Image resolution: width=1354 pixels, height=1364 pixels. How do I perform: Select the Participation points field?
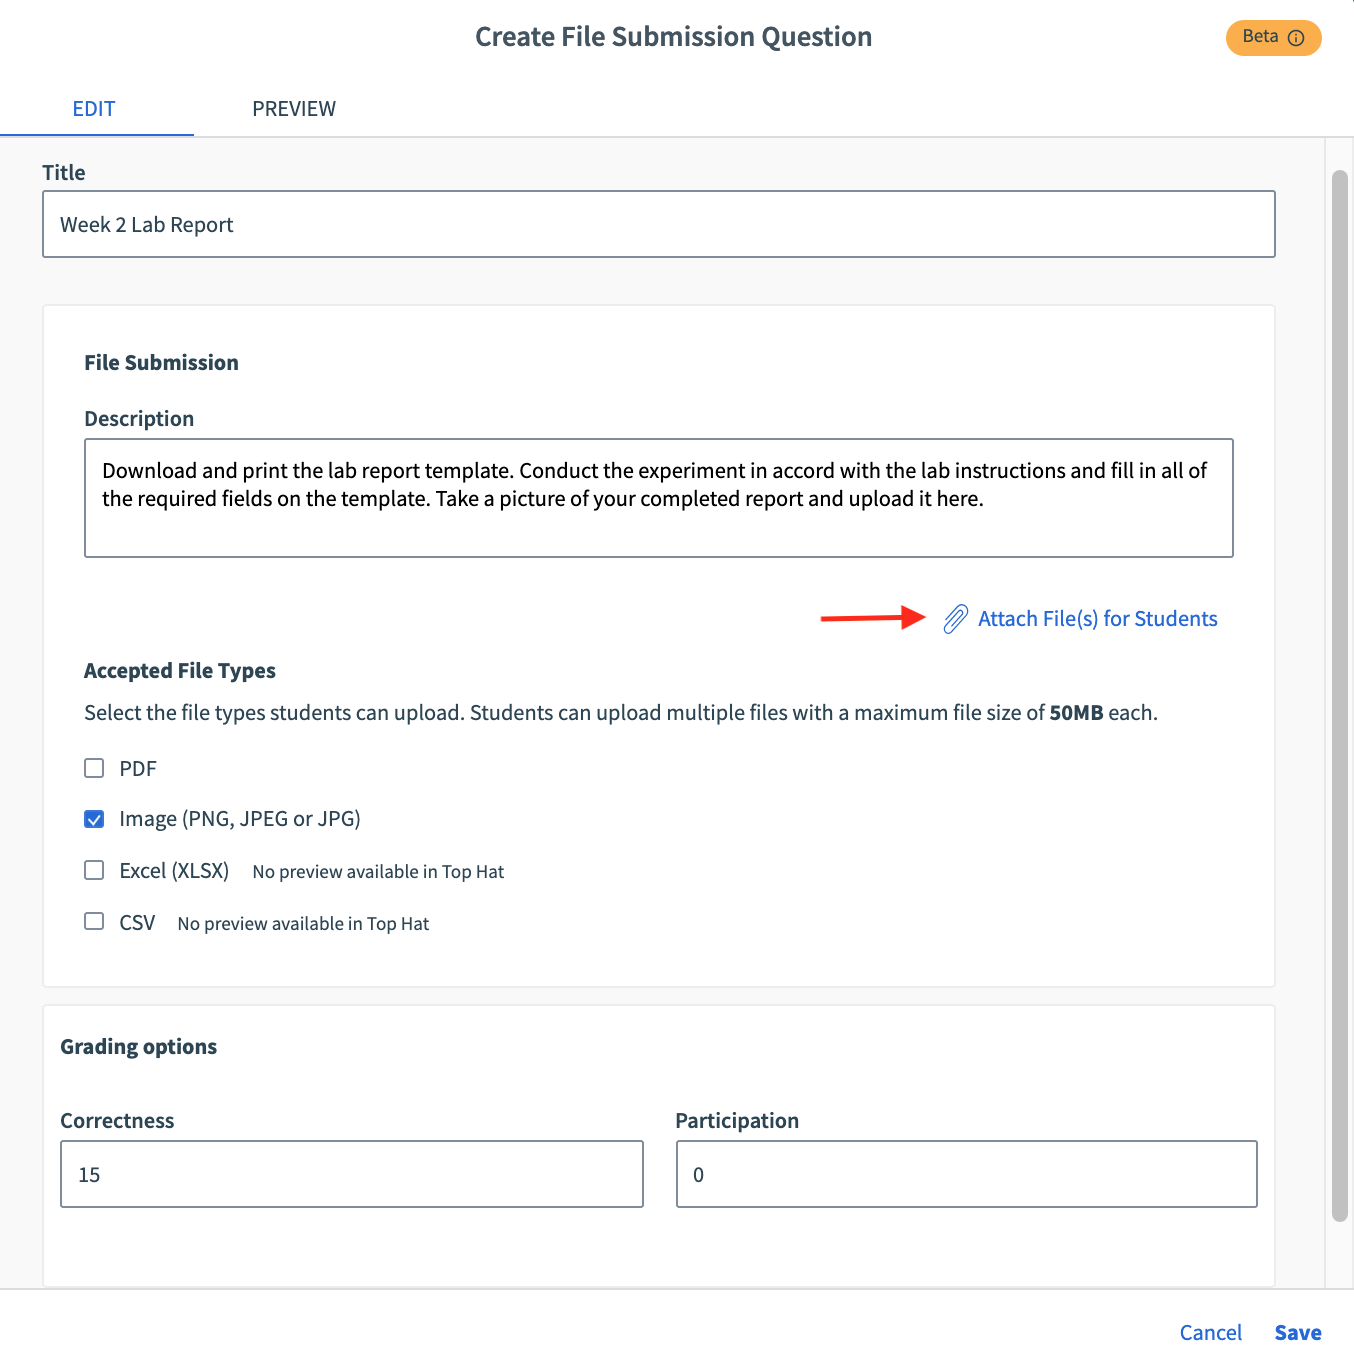966,1174
